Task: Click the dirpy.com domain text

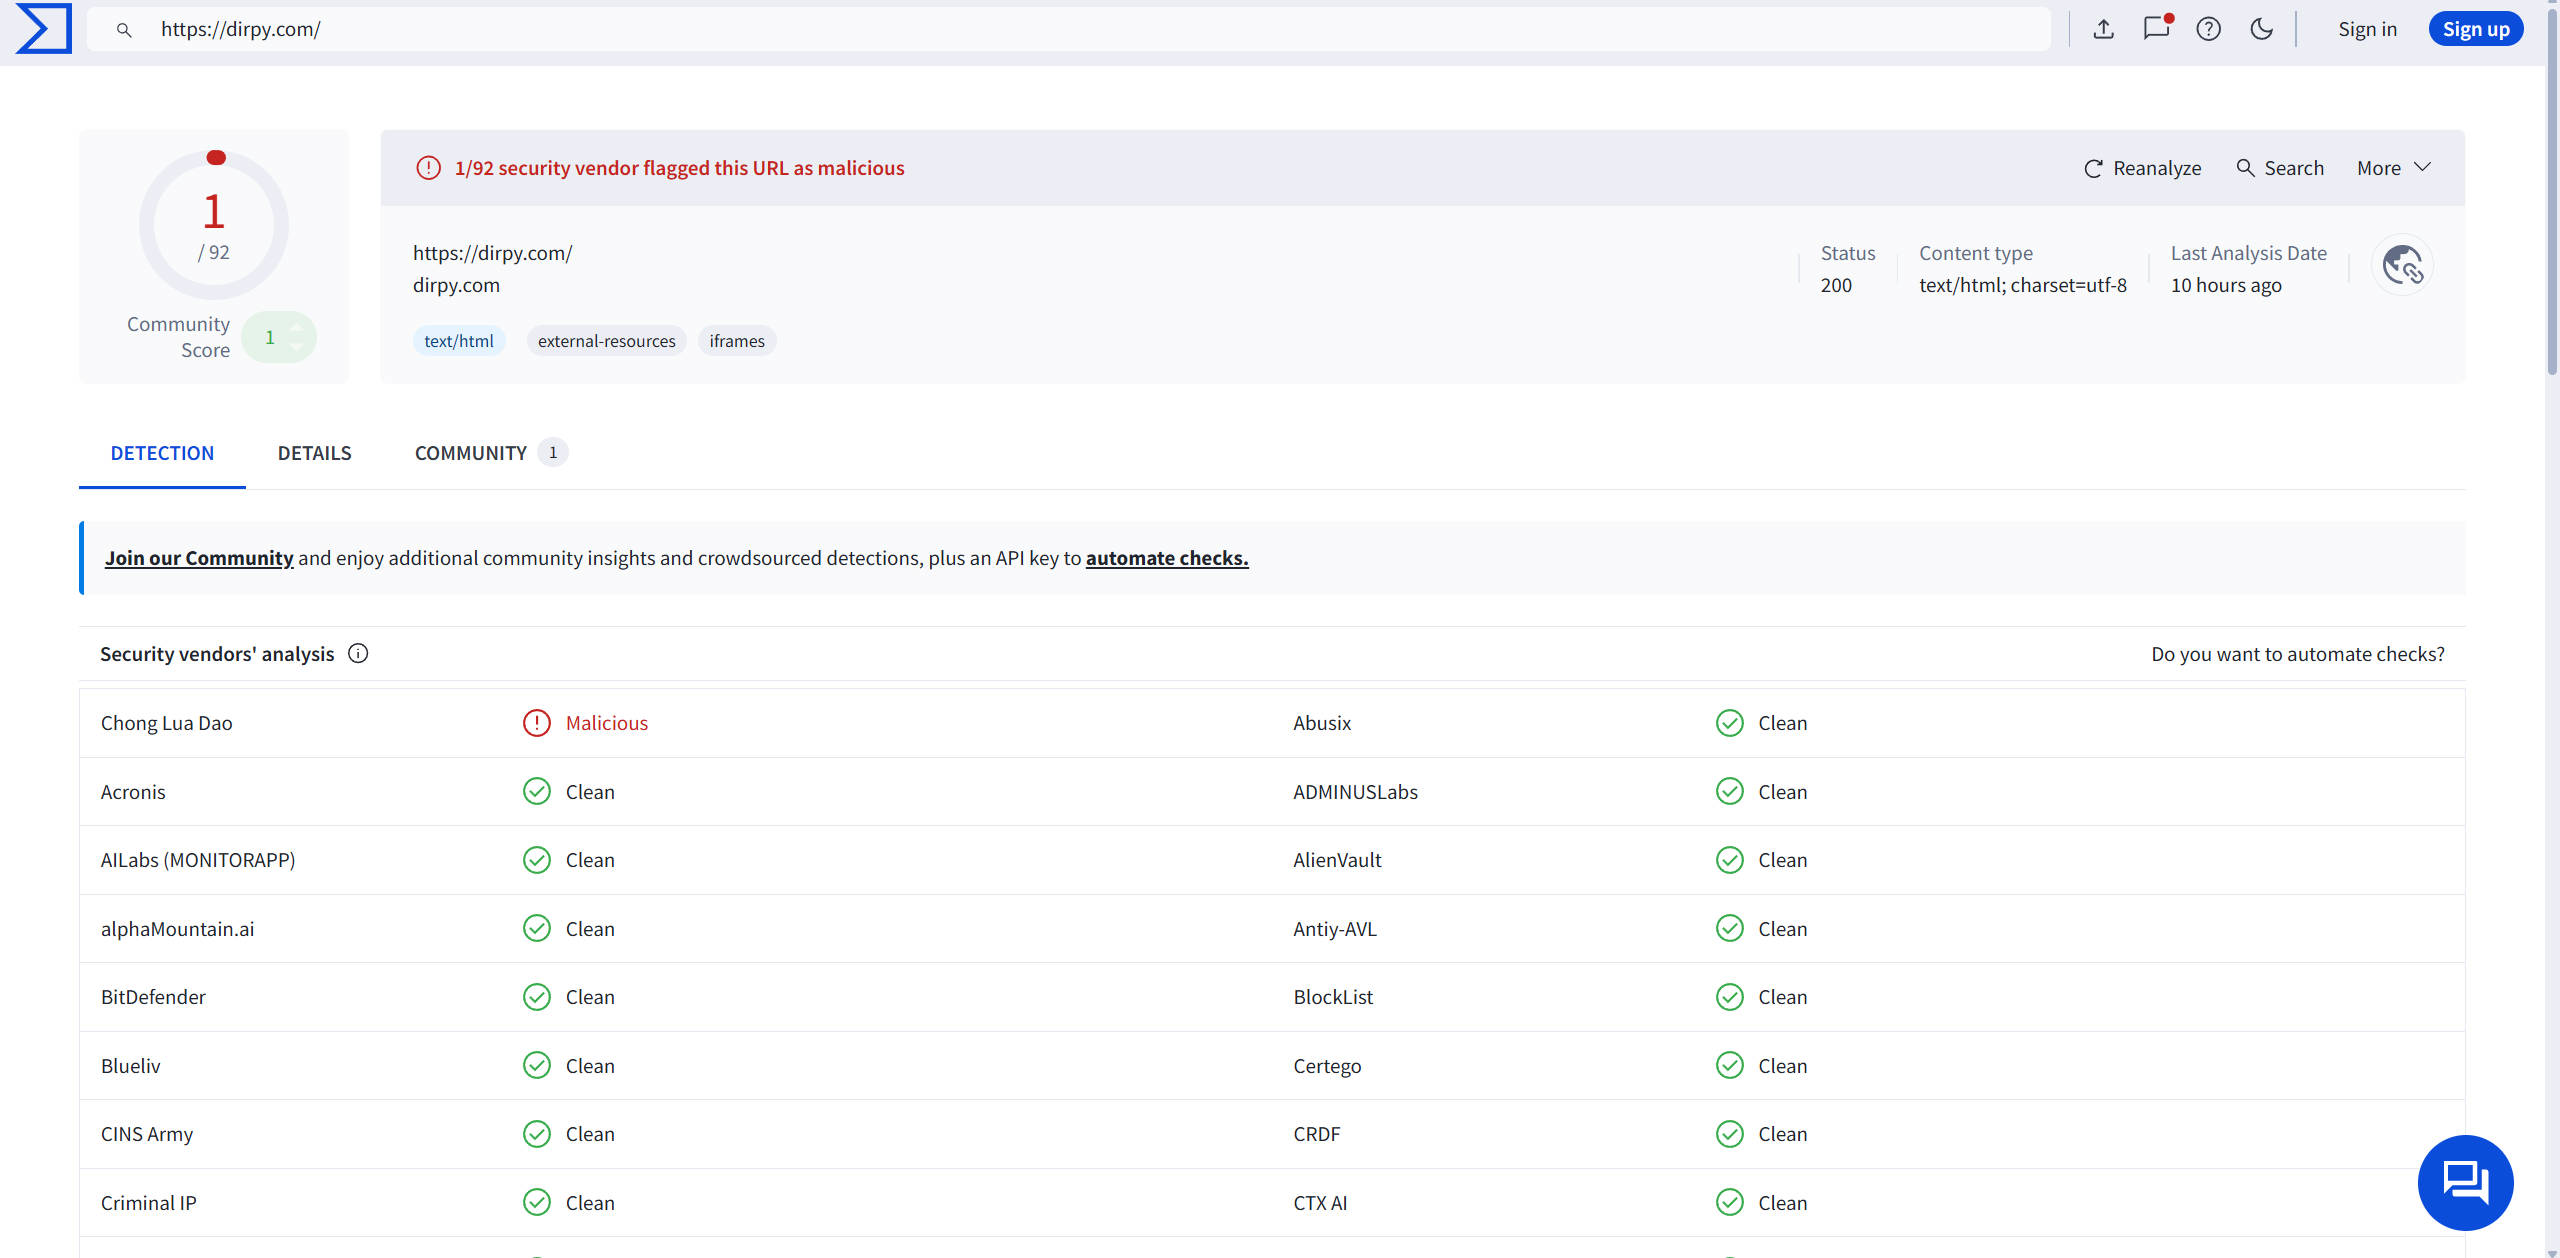Action: (456, 285)
